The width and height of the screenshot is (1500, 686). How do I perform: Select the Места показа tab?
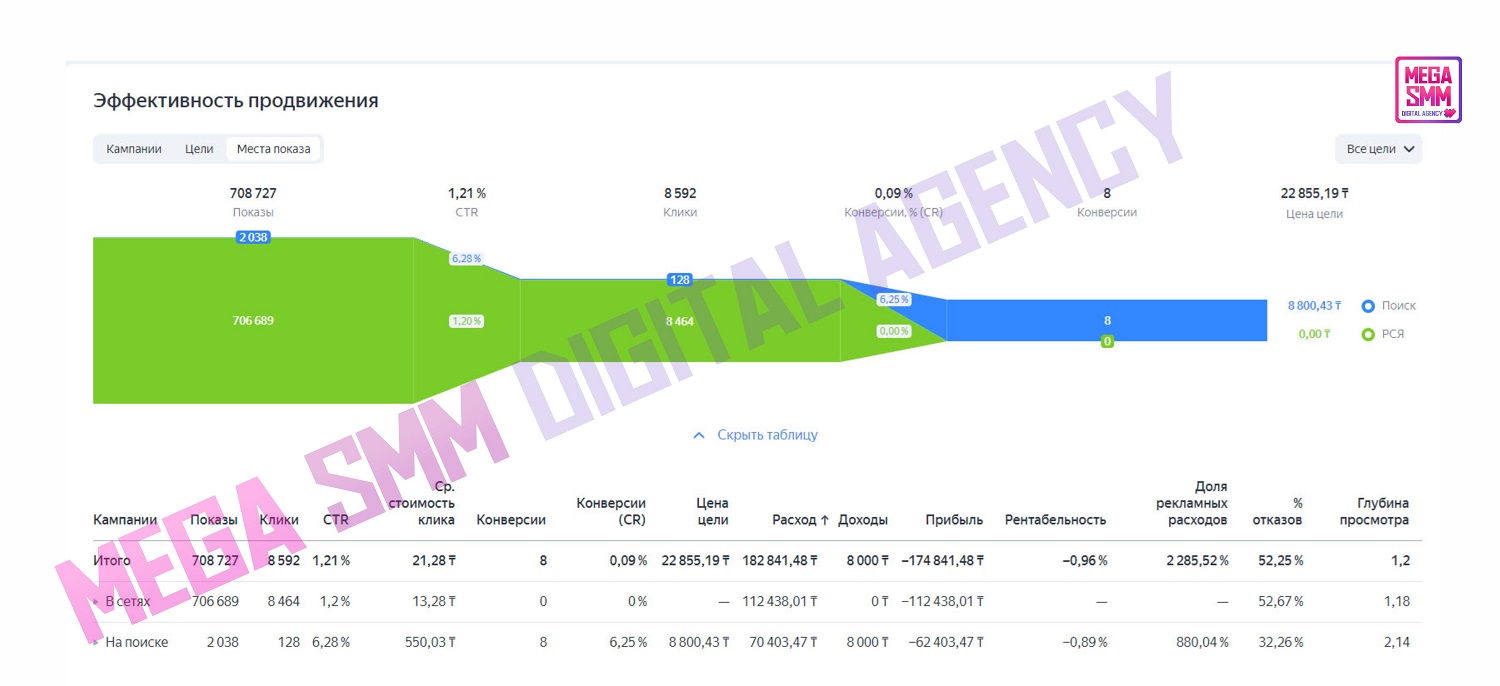click(273, 149)
